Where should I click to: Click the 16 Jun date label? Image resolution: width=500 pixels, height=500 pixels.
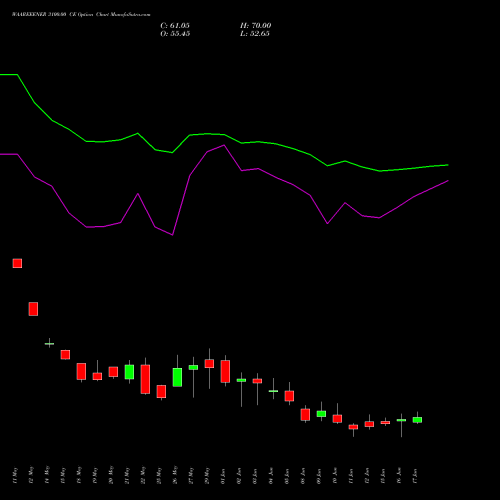click(x=399, y=476)
